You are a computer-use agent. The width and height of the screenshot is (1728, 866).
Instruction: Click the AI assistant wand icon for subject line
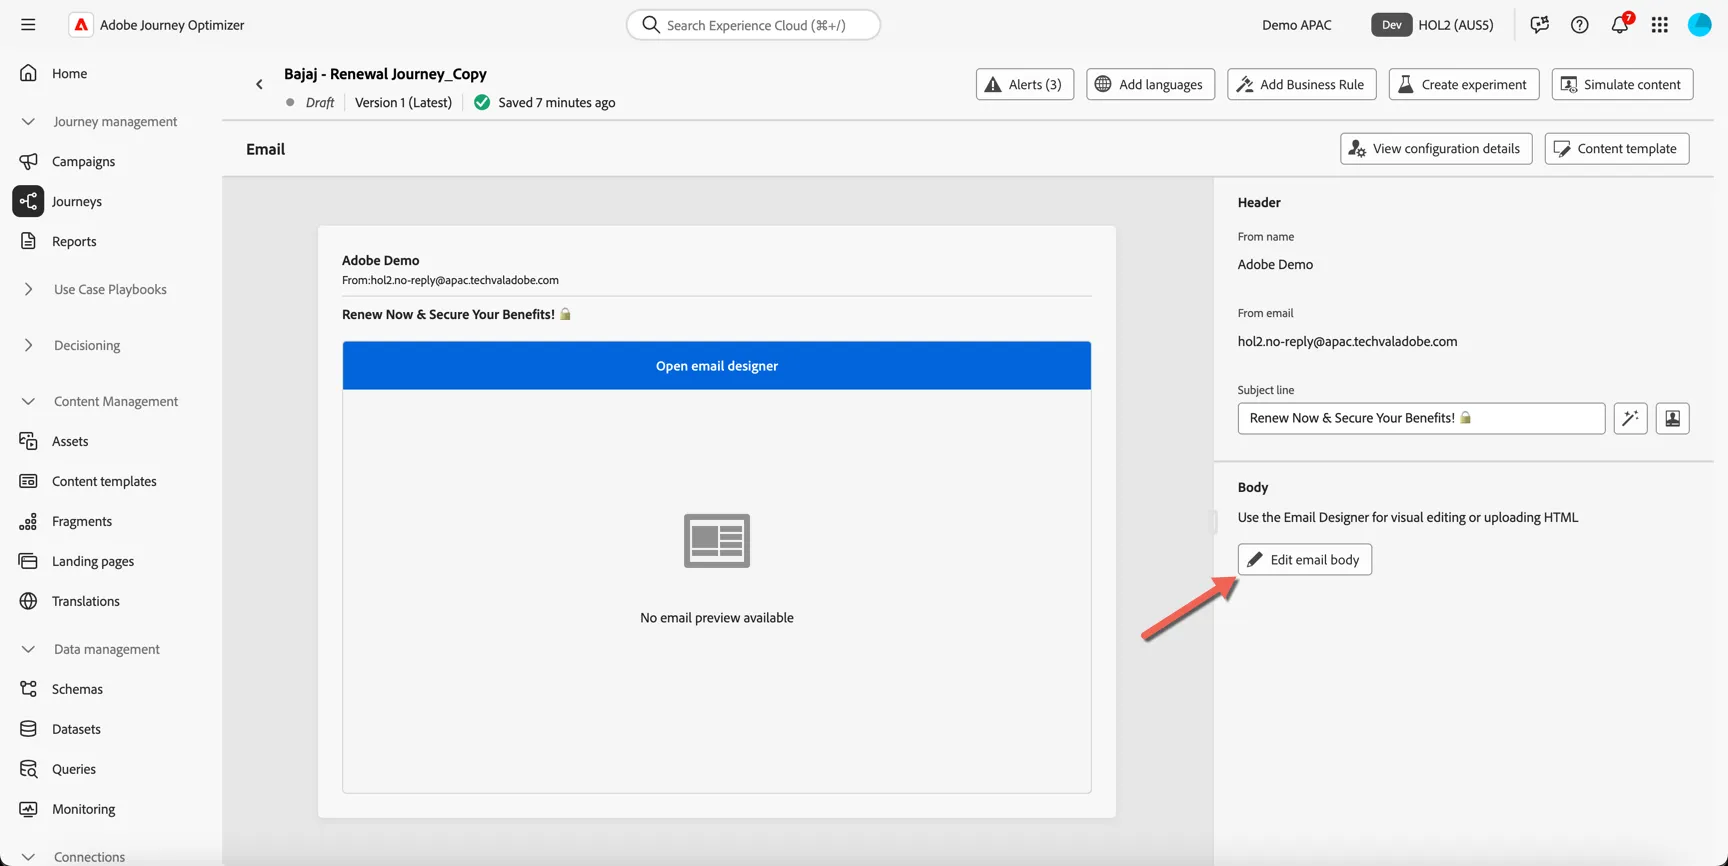pyautogui.click(x=1630, y=418)
